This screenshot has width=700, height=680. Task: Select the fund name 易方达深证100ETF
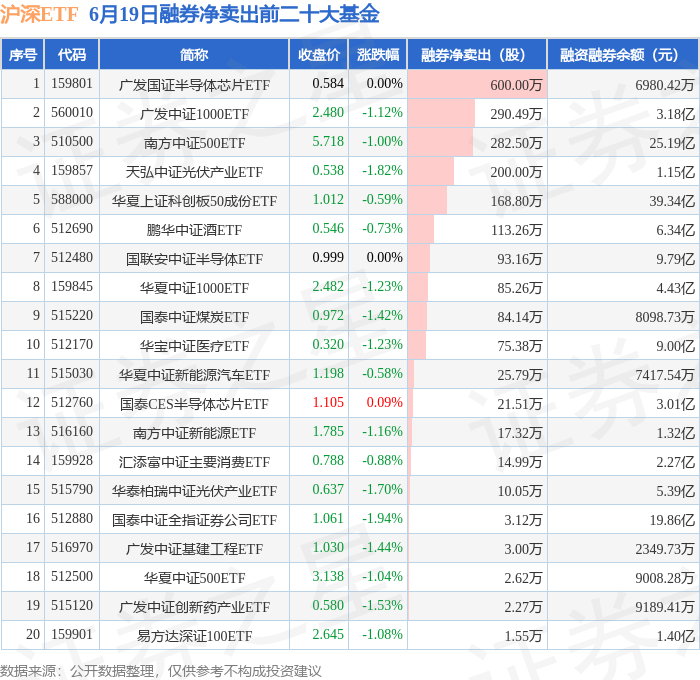[194, 636]
